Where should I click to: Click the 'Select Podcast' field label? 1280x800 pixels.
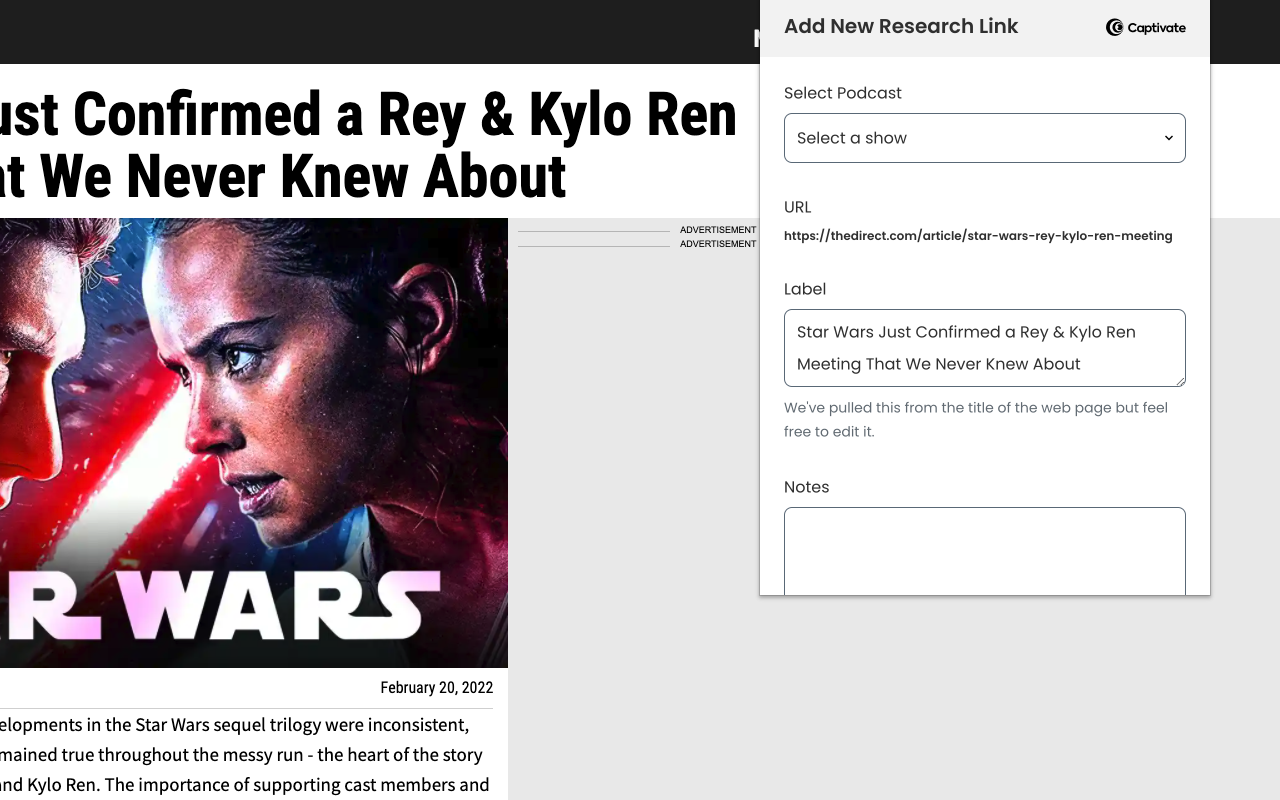[x=843, y=93]
